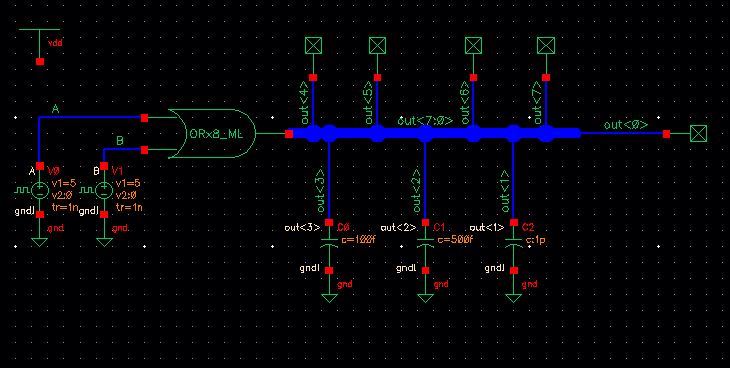This screenshot has height=368, width=730.
Task: Click the ground symbol below V0
Action: coord(40,242)
